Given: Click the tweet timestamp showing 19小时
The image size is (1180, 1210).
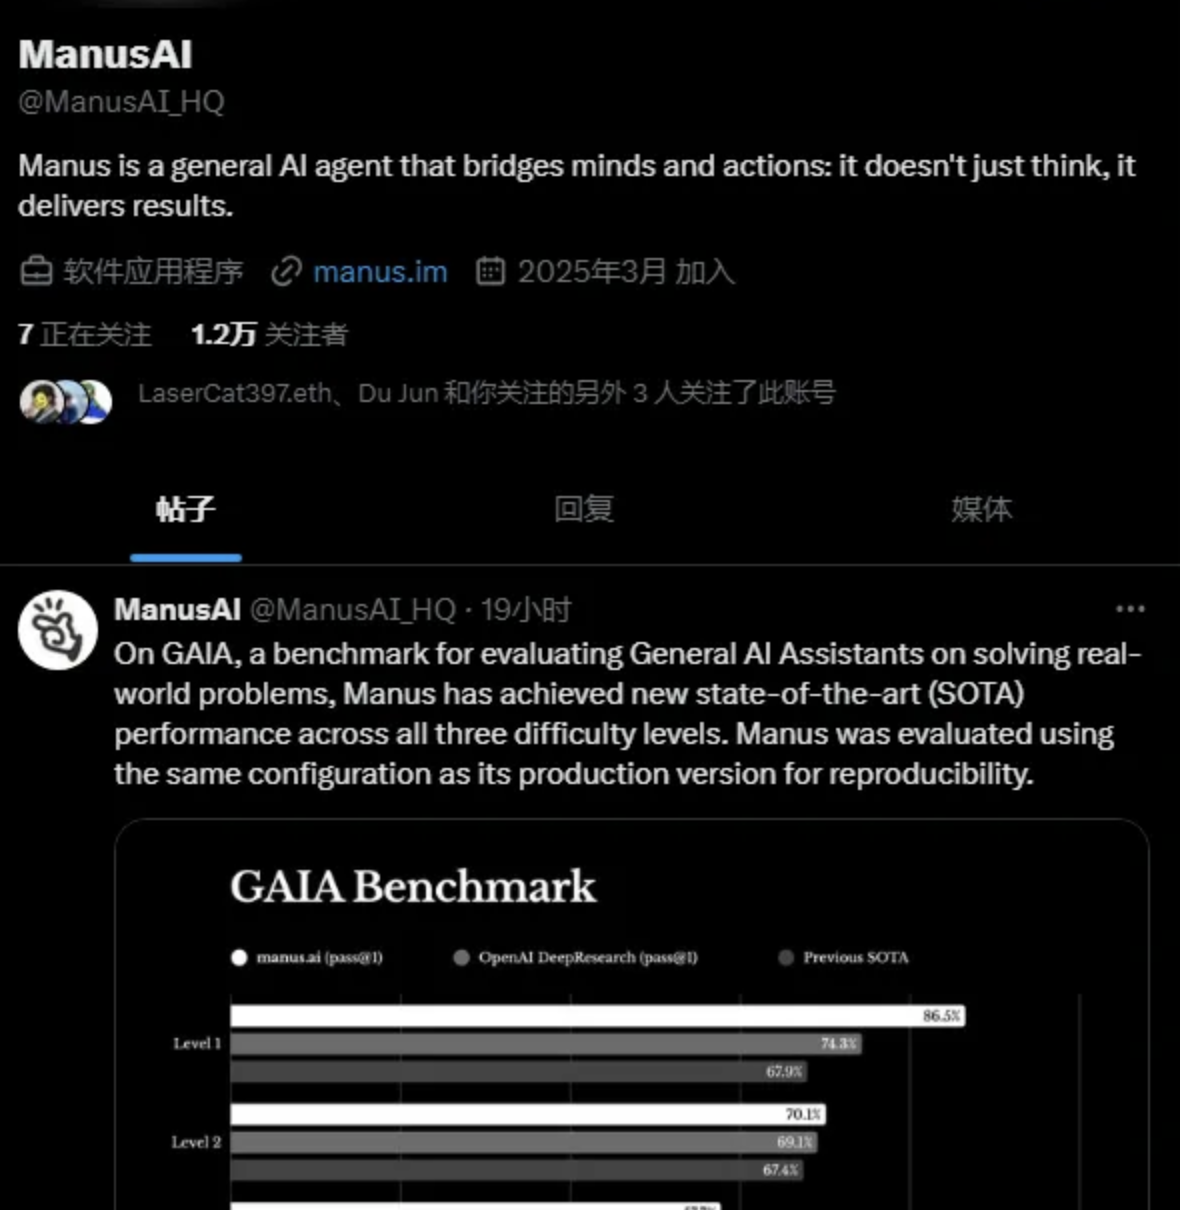Looking at the screenshot, I should click(526, 609).
